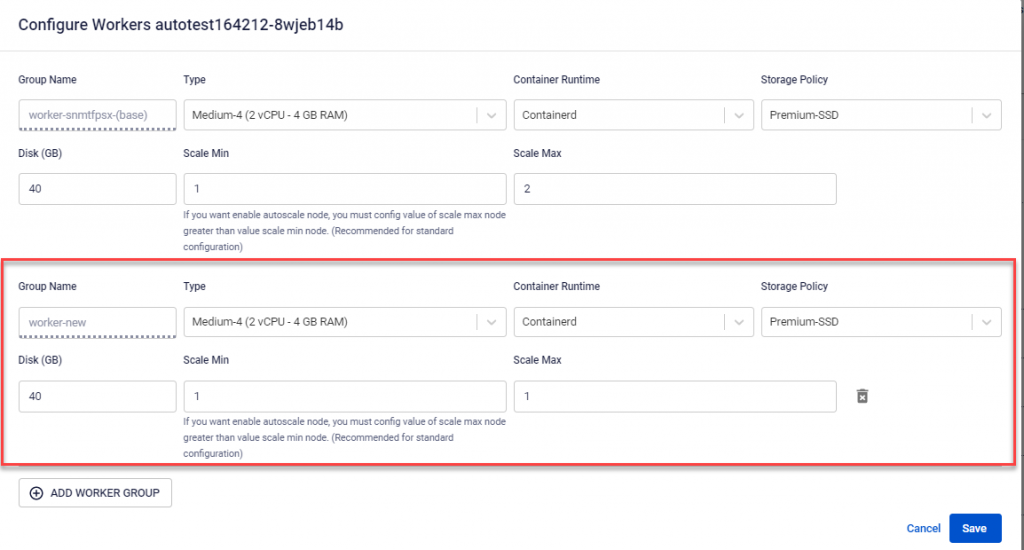Click the base worker Group Name field
The image size is (1024, 550).
[x=97, y=115]
